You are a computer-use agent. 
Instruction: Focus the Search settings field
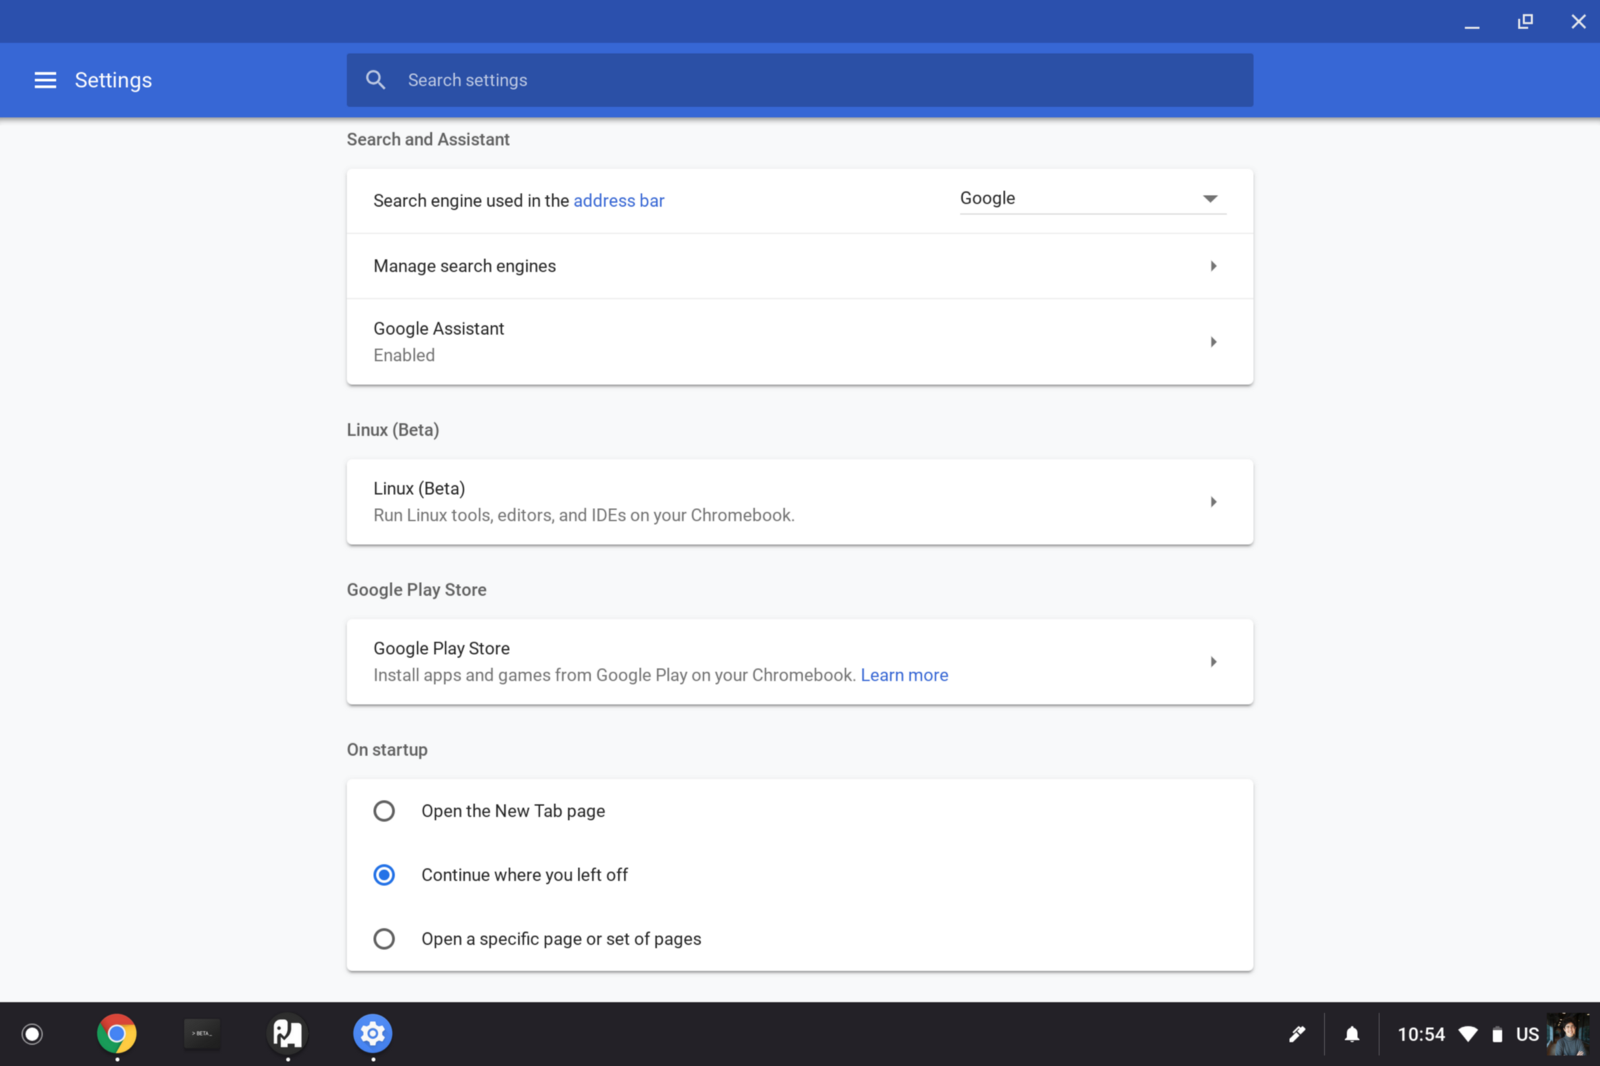[x=799, y=80]
